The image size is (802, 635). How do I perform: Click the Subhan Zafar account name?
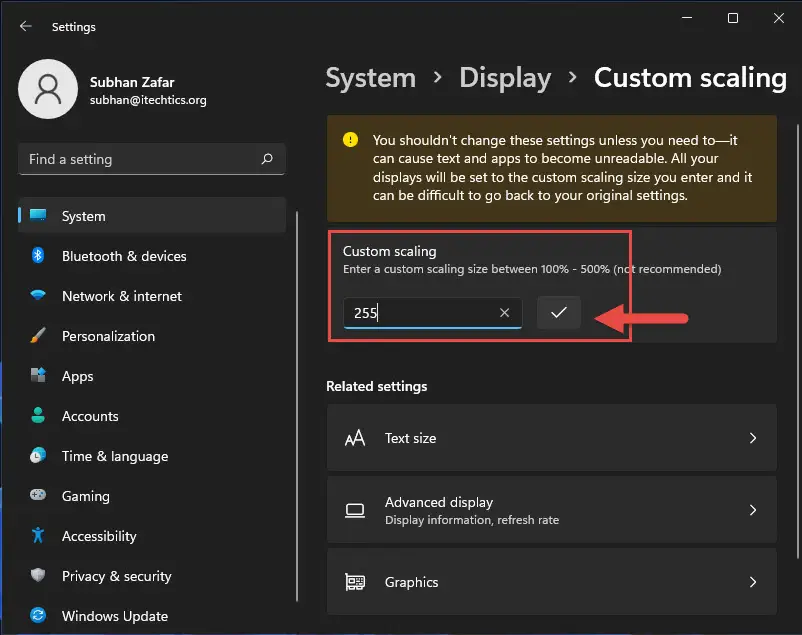pyautogui.click(x=132, y=82)
